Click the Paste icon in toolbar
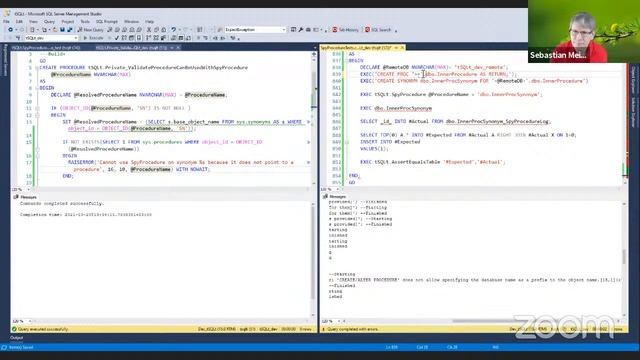This screenshot has width=640, height=360. 164,30
